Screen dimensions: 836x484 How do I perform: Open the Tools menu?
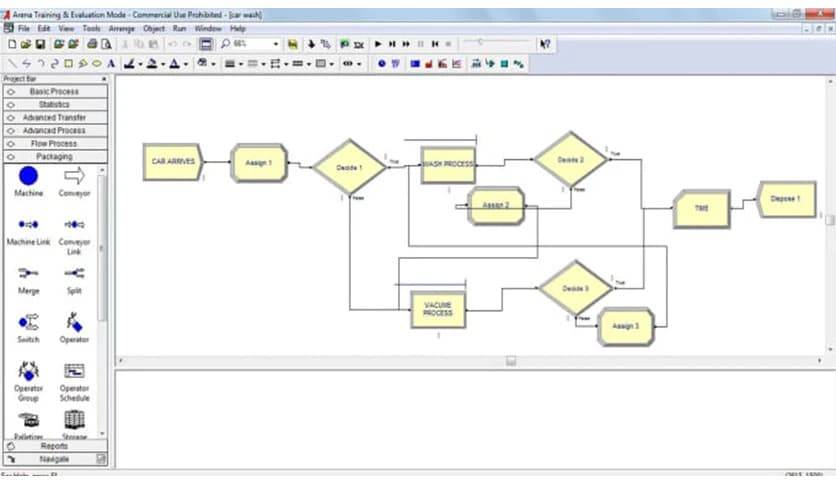coord(91,28)
